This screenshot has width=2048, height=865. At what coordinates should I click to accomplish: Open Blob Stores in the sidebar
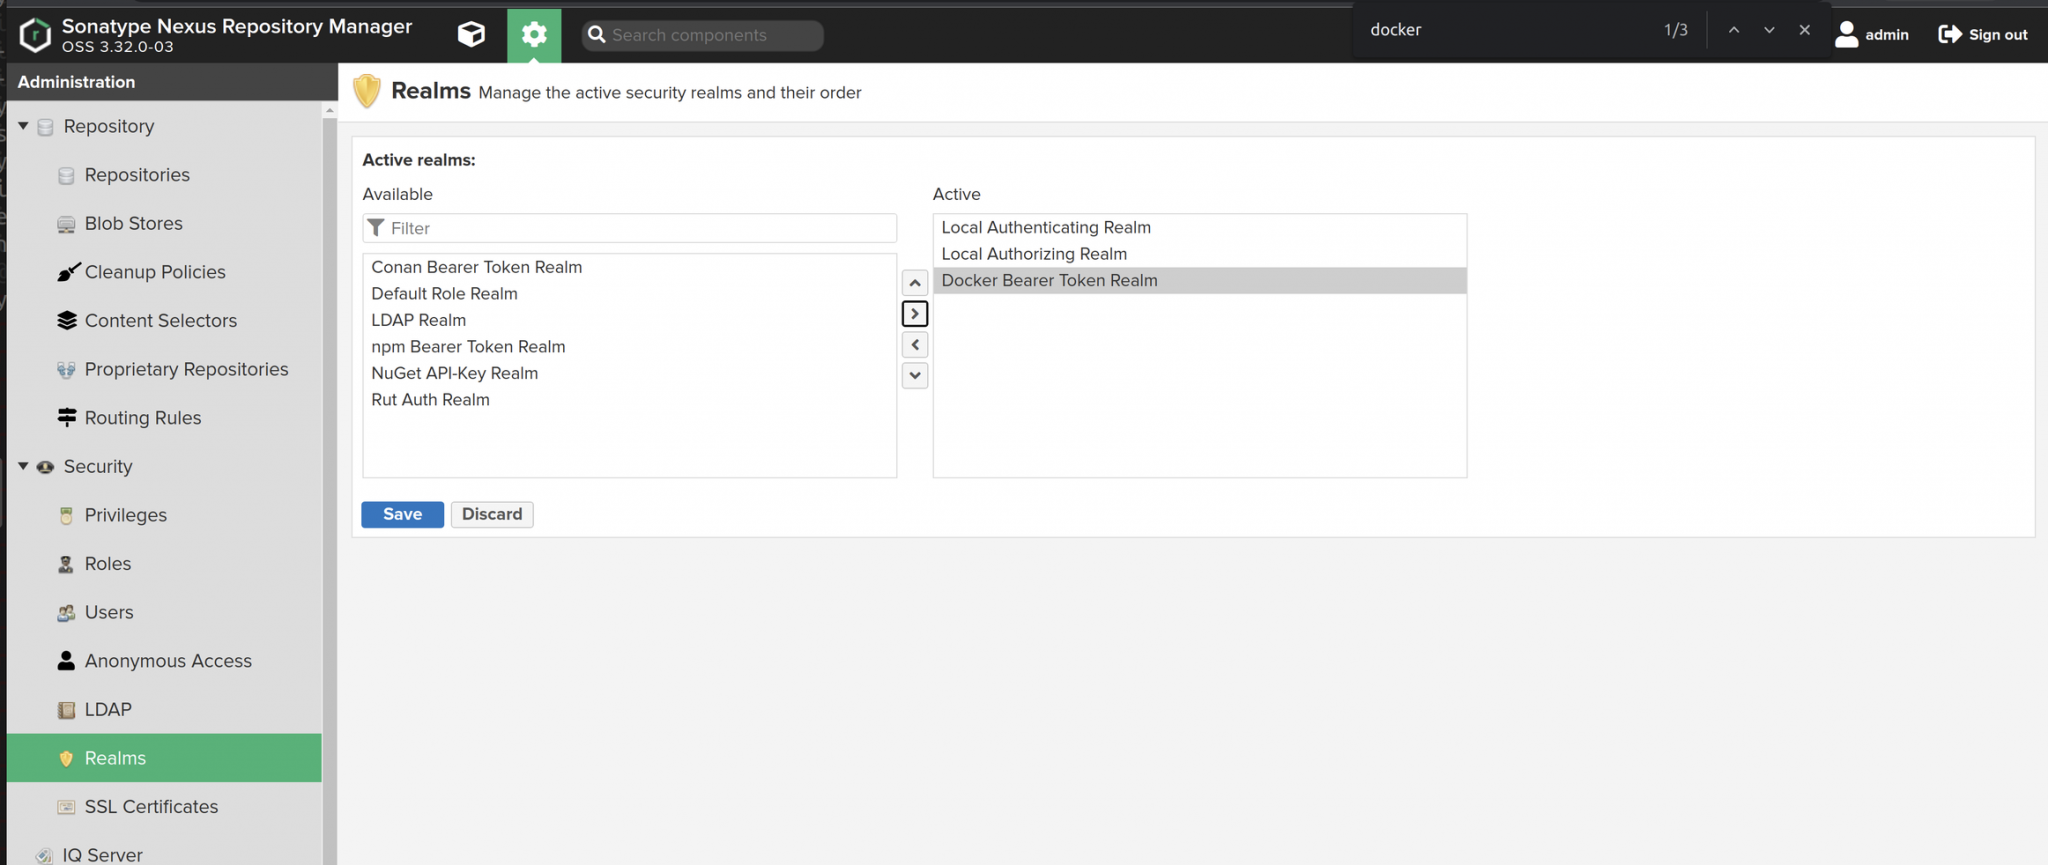[x=133, y=223]
